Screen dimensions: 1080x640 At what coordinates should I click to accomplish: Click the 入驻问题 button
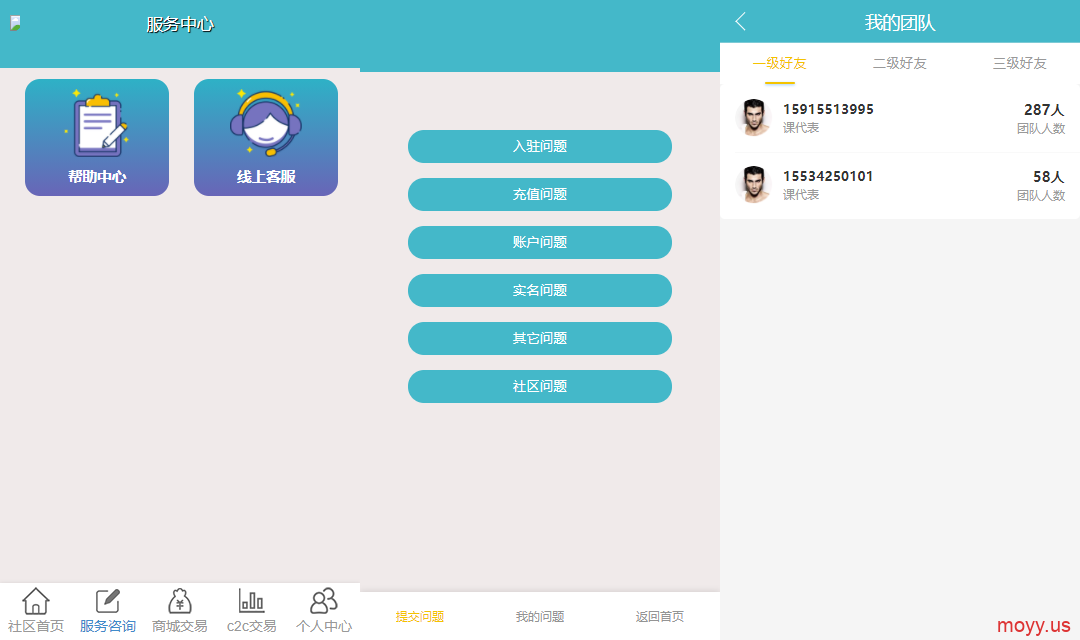(x=540, y=147)
